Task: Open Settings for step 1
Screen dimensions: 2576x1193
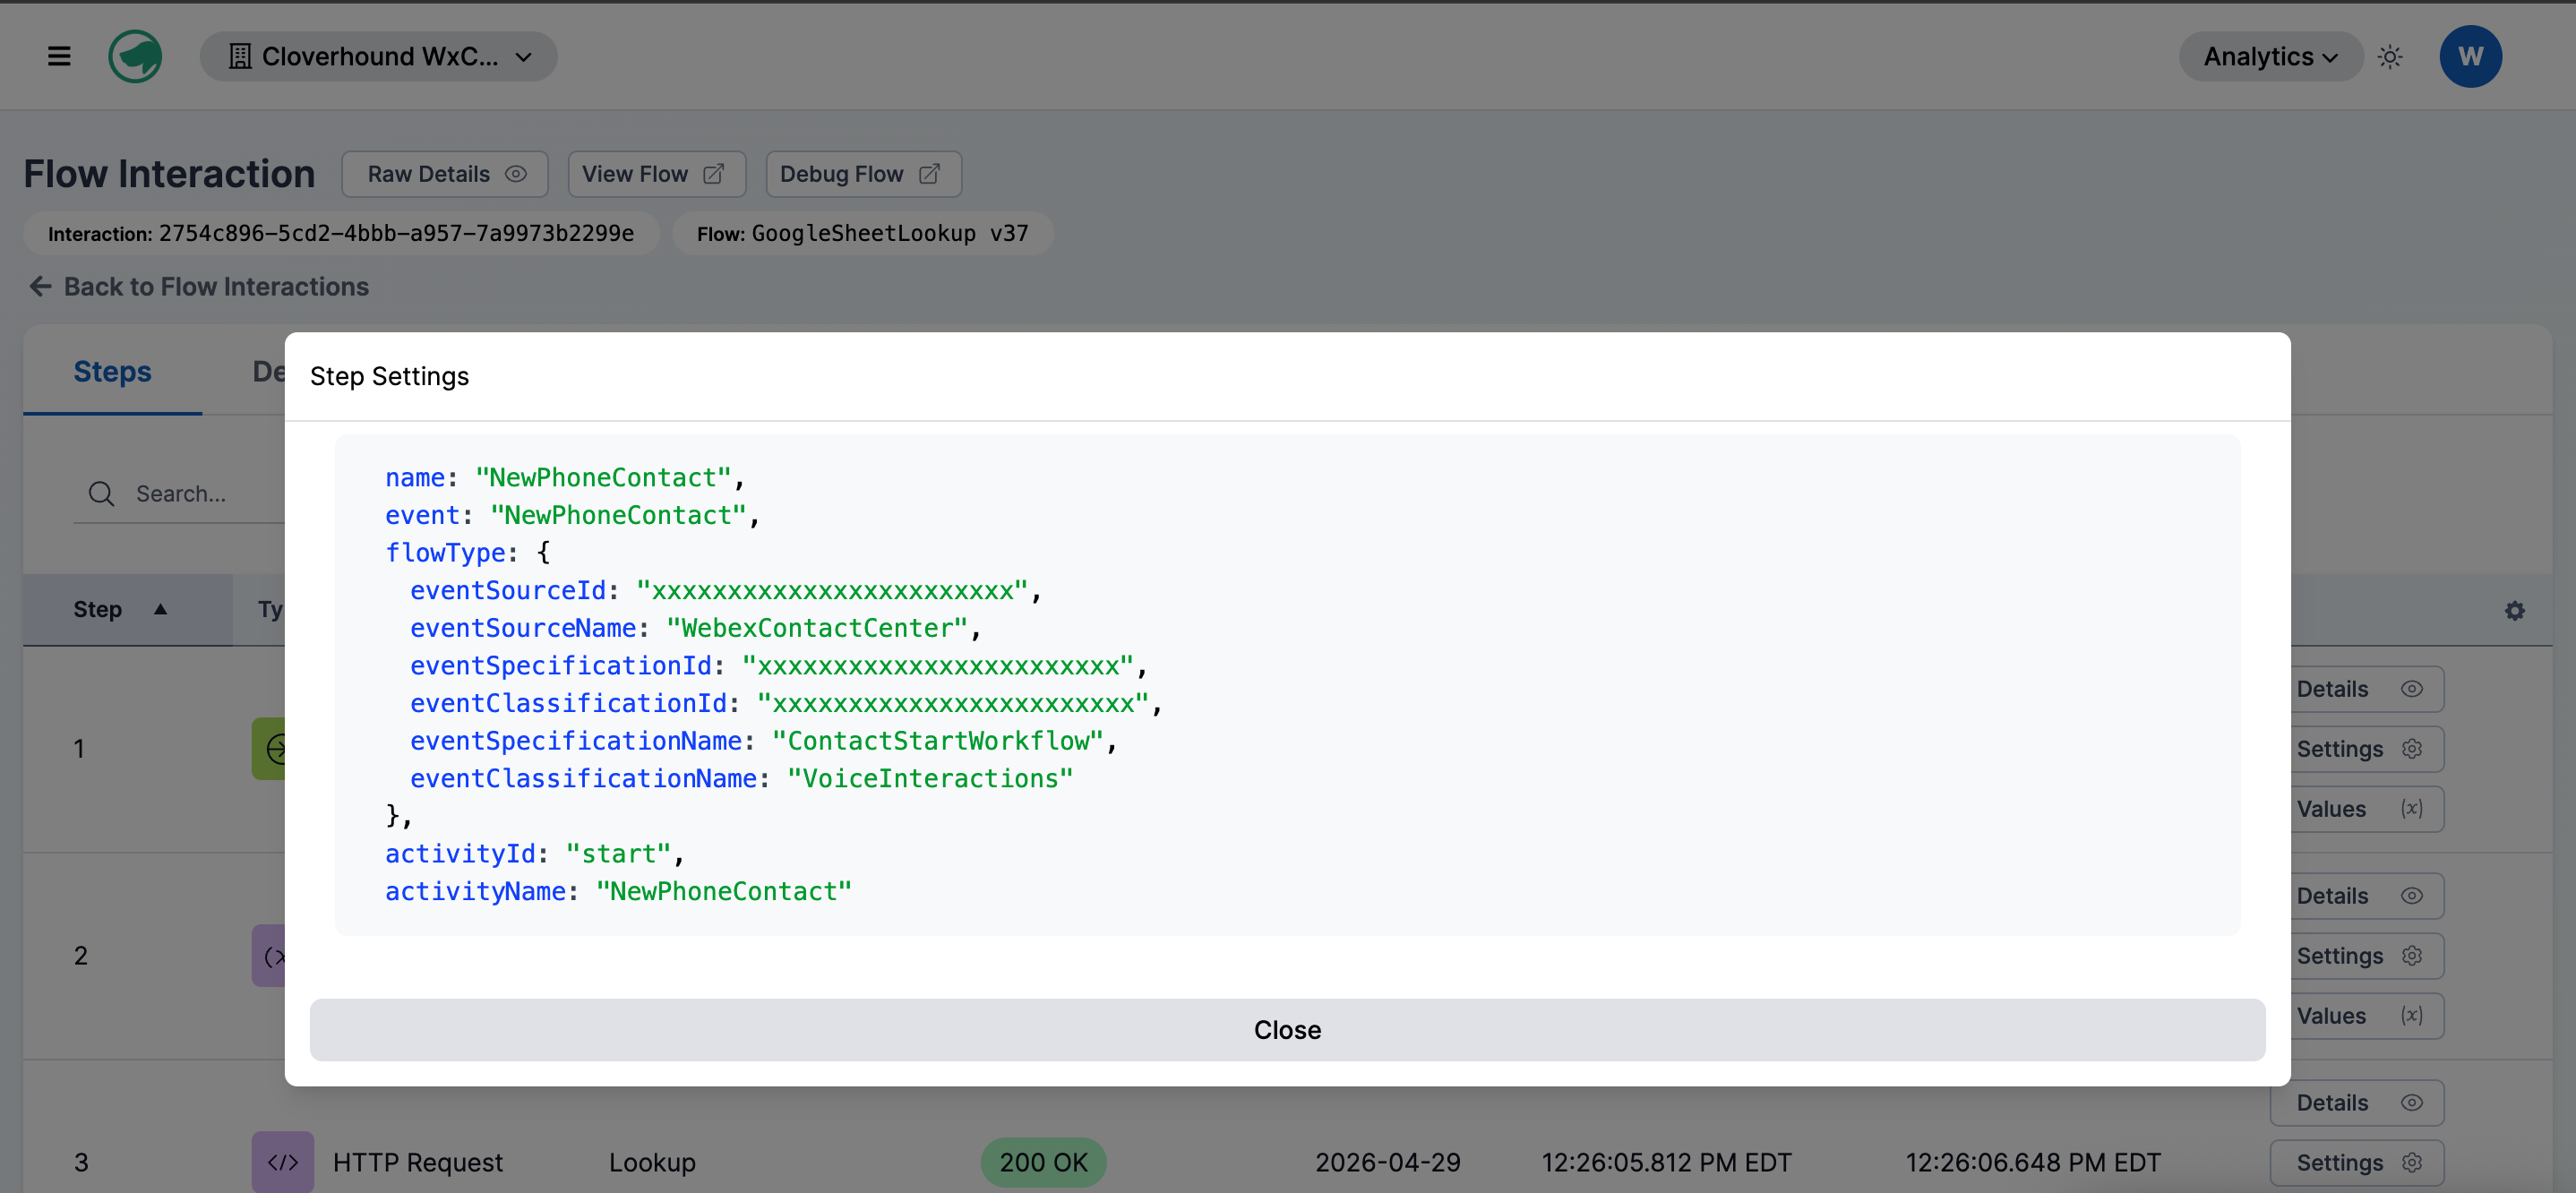Action: (2367, 749)
